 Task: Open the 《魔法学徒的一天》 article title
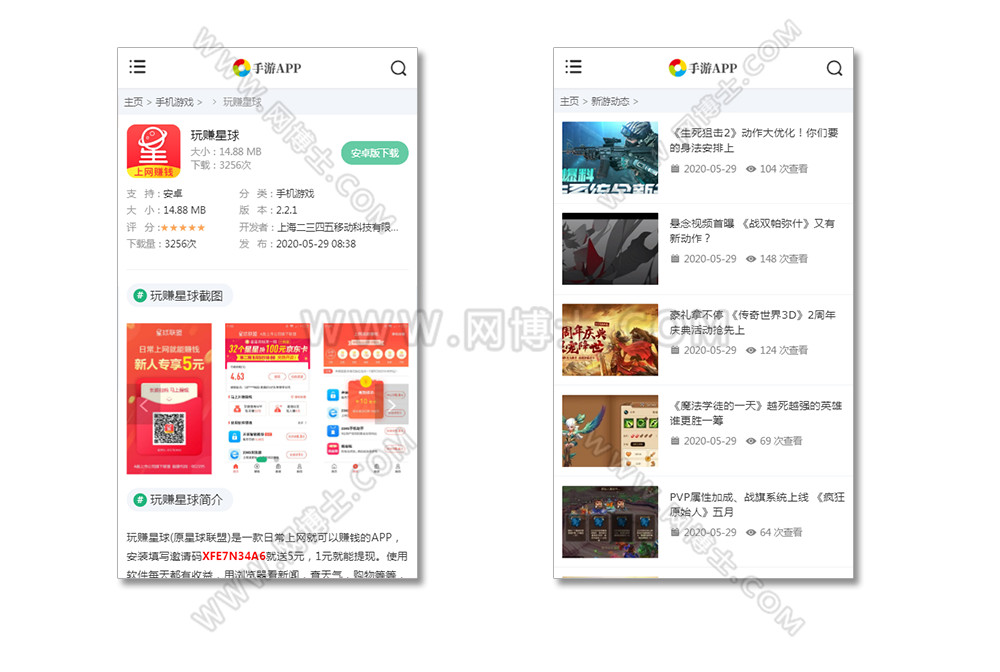[756, 413]
